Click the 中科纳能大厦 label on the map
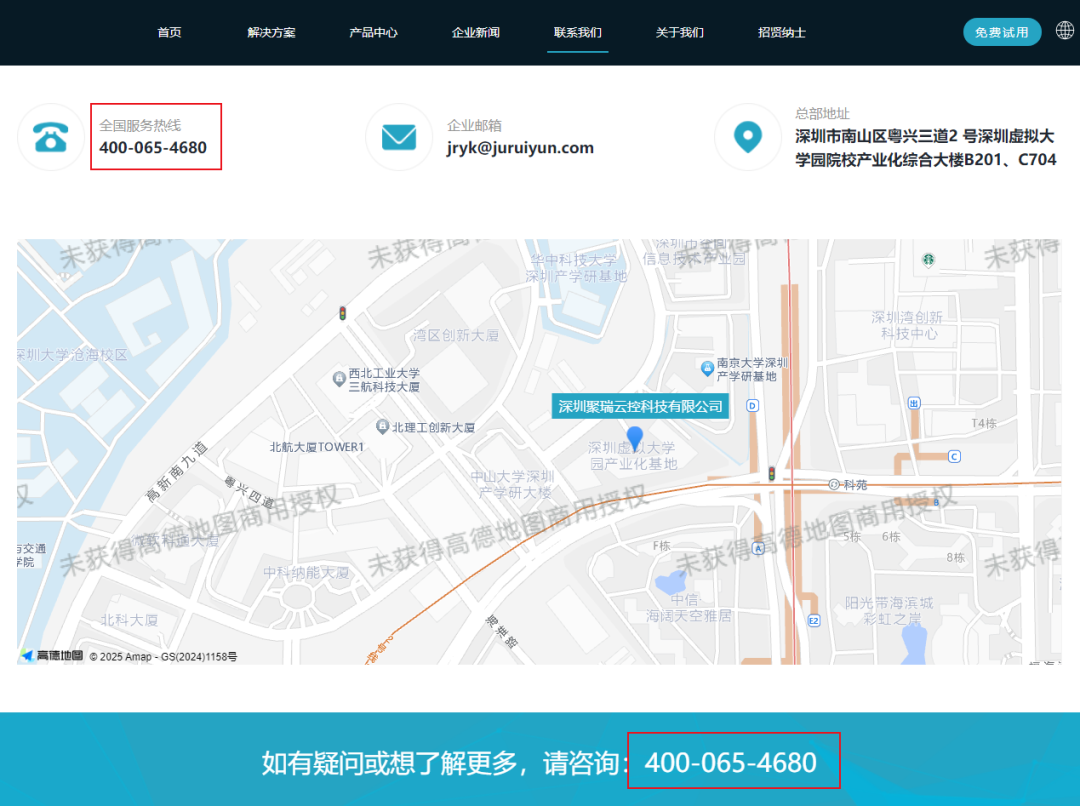This screenshot has height=806, width=1080. tap(307, 572)
